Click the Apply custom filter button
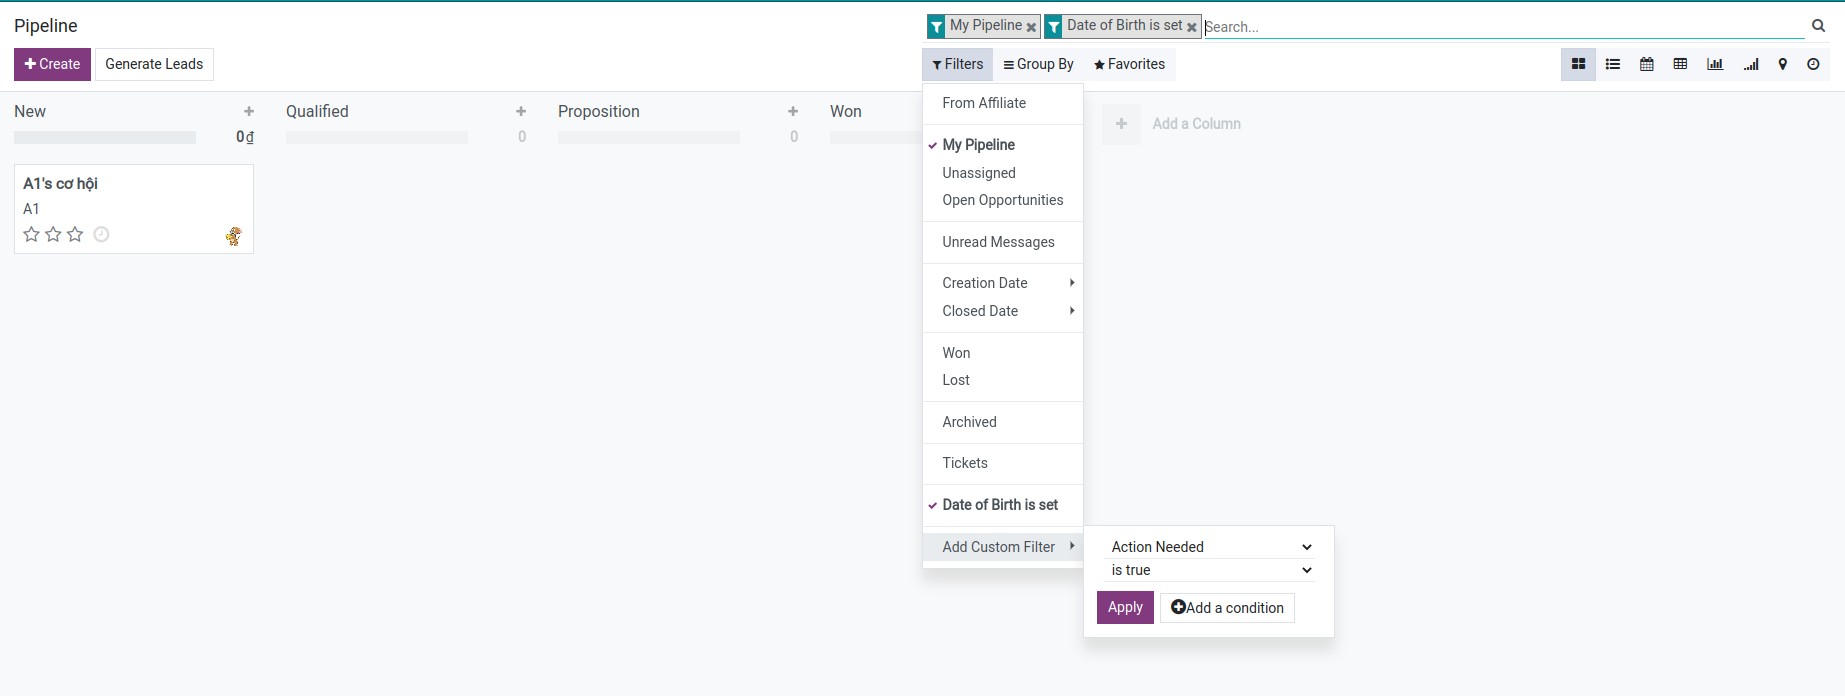 click(1125, 607)
